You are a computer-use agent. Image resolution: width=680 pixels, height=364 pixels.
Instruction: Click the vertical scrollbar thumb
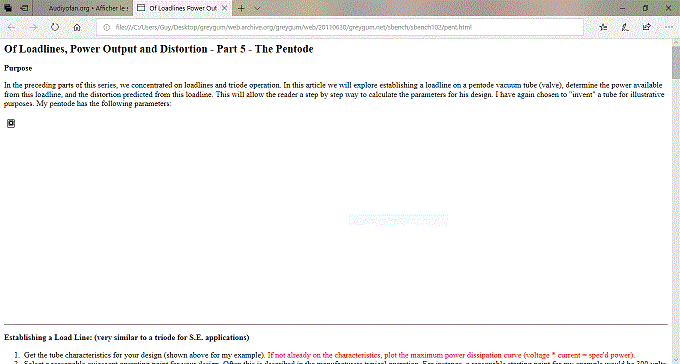click(x=676, y=63)
